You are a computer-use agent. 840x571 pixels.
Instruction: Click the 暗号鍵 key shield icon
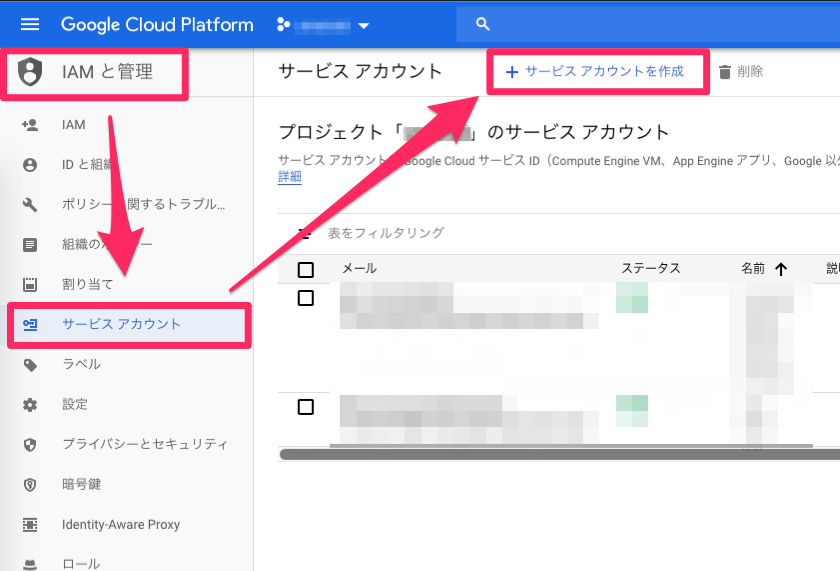30,485
